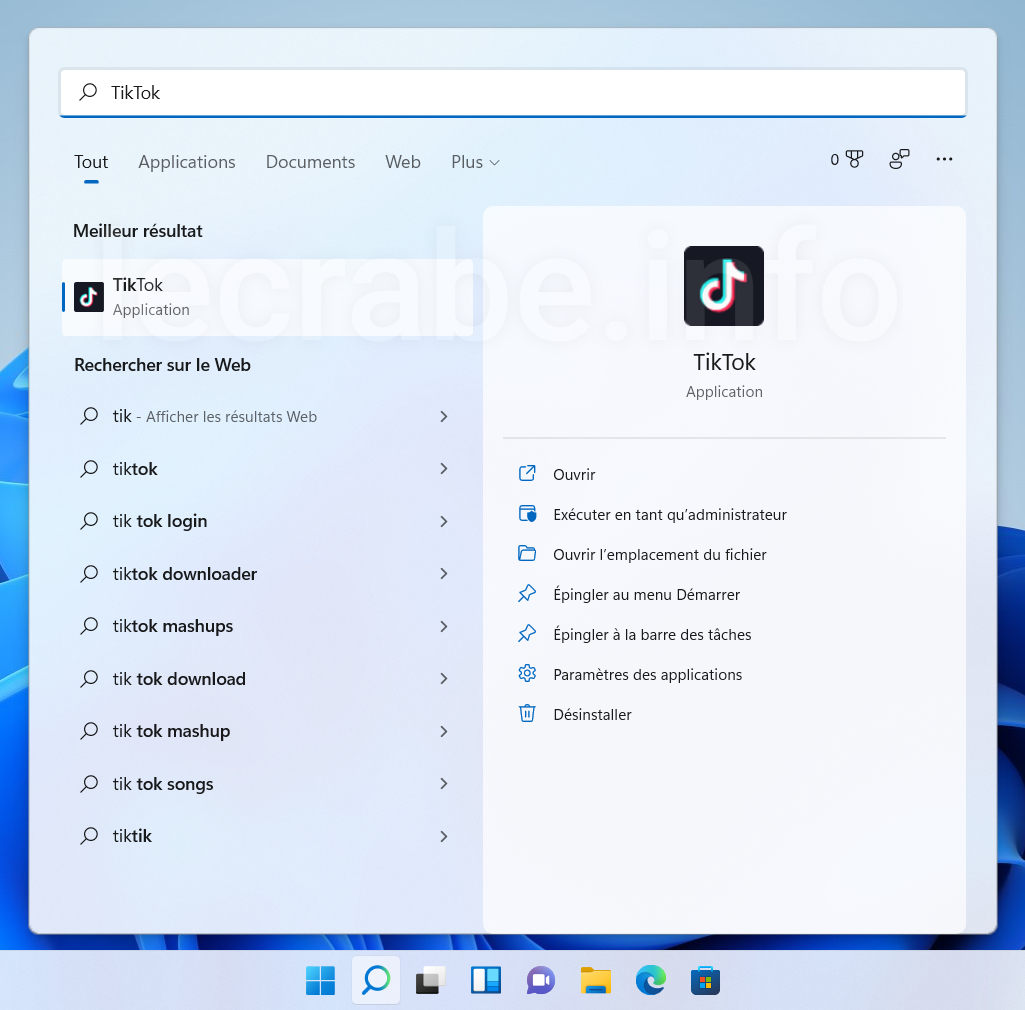Click 'tik tok songs' suggestion
The width and height of the screenshot is (1025, 1010).
pyautogui.click(x=265, y=784)
